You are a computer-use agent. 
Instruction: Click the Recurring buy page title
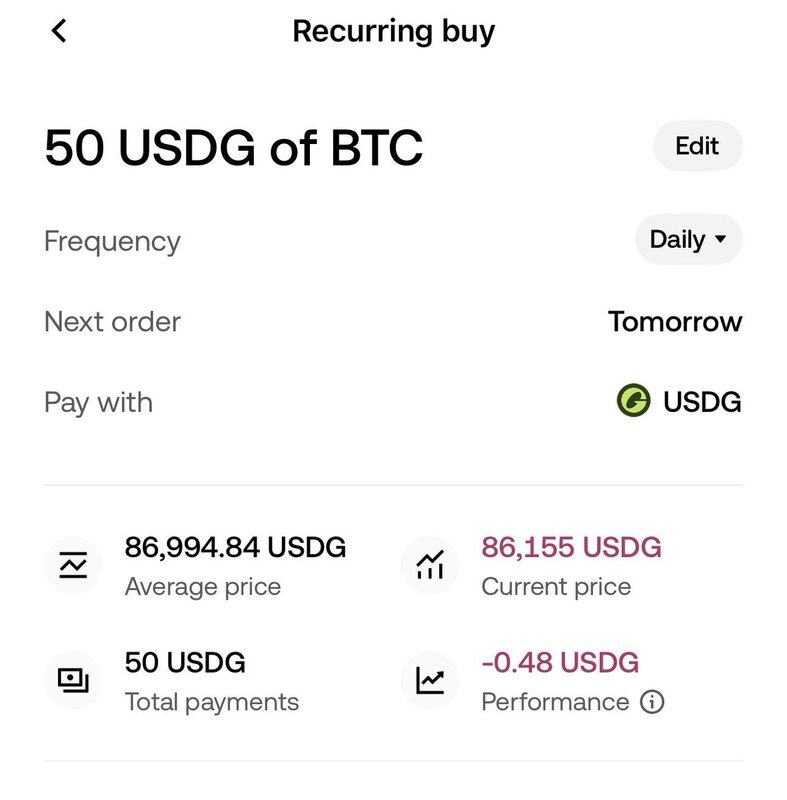tap(393, 31)
